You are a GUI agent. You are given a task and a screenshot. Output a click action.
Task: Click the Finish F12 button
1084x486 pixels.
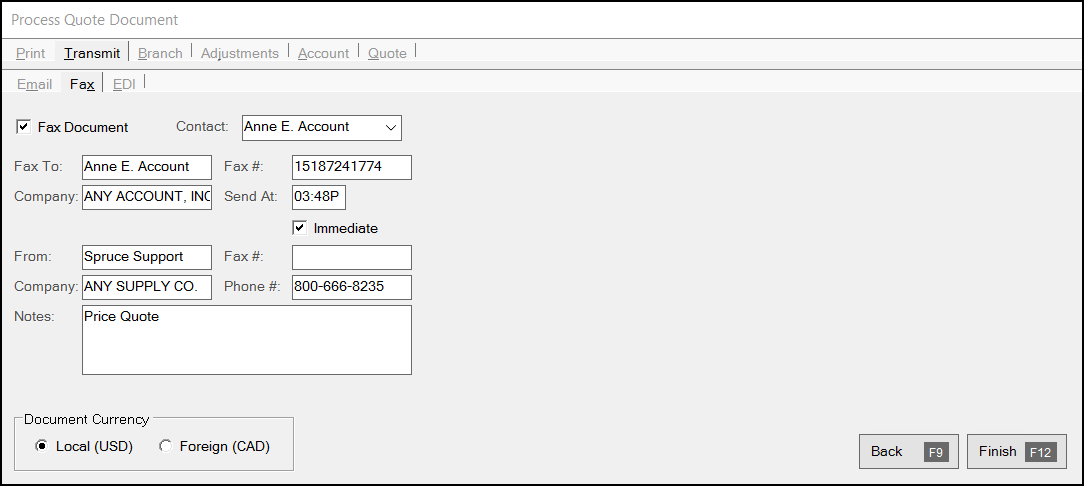click(x=1017, y=451)
